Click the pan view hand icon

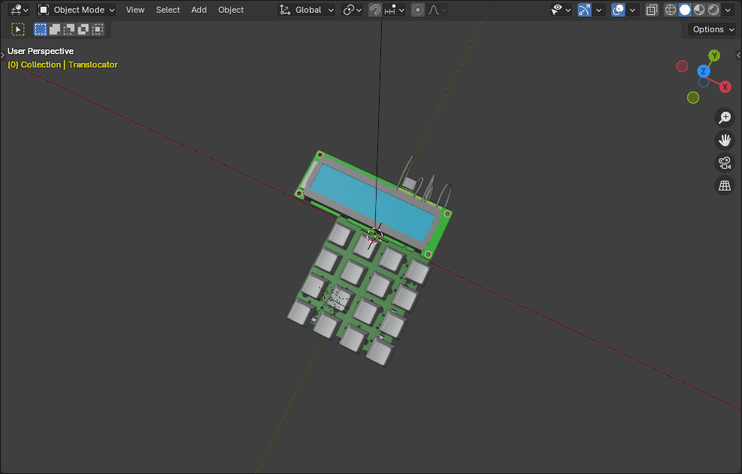tap(724, 140)
